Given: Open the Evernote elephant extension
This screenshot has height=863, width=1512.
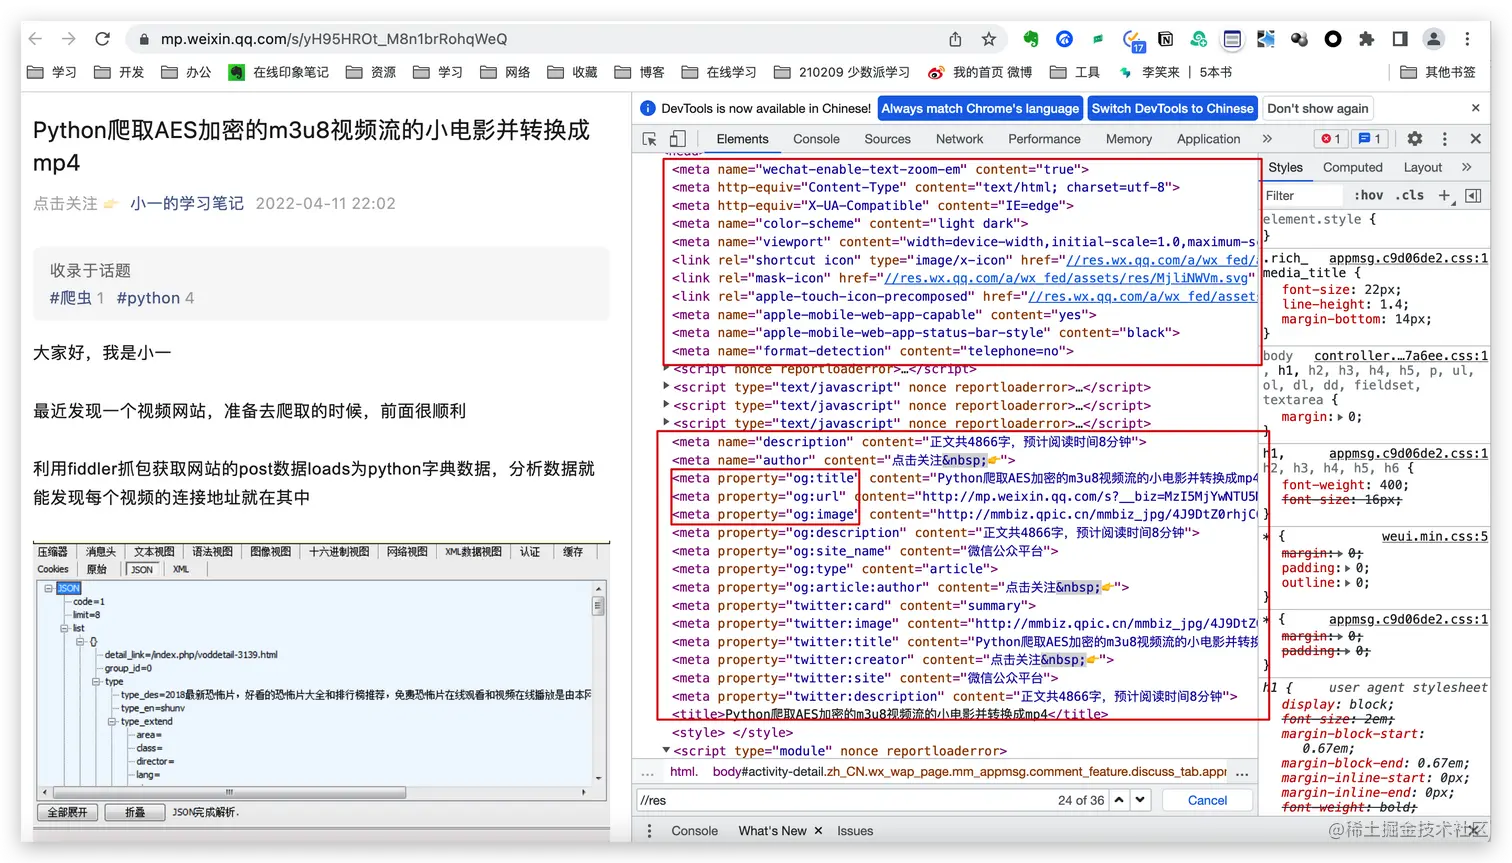Looking at the screenshot, I should [x=1031, y=39].
